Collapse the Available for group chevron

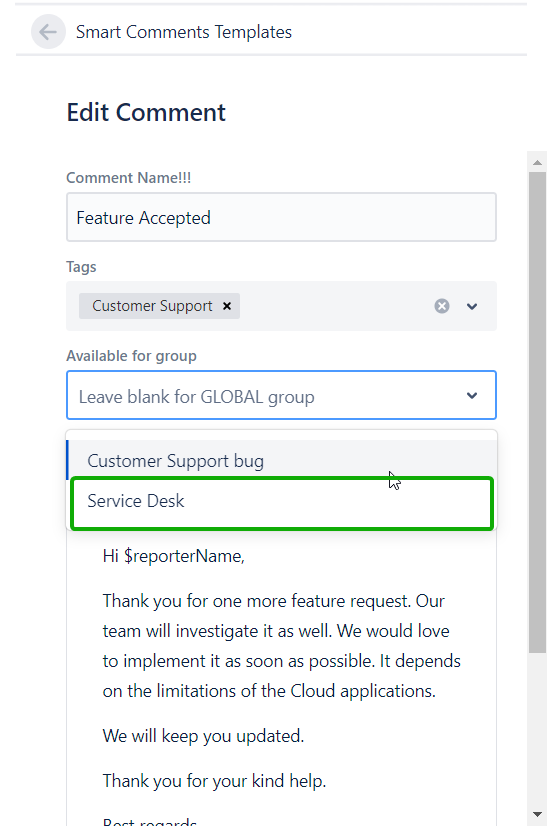pyautogui.click(x=472, y=396)
